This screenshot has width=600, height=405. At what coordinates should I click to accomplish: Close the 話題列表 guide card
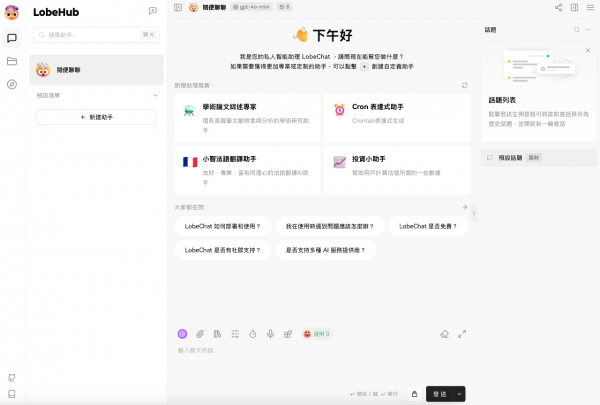point(588,50)
